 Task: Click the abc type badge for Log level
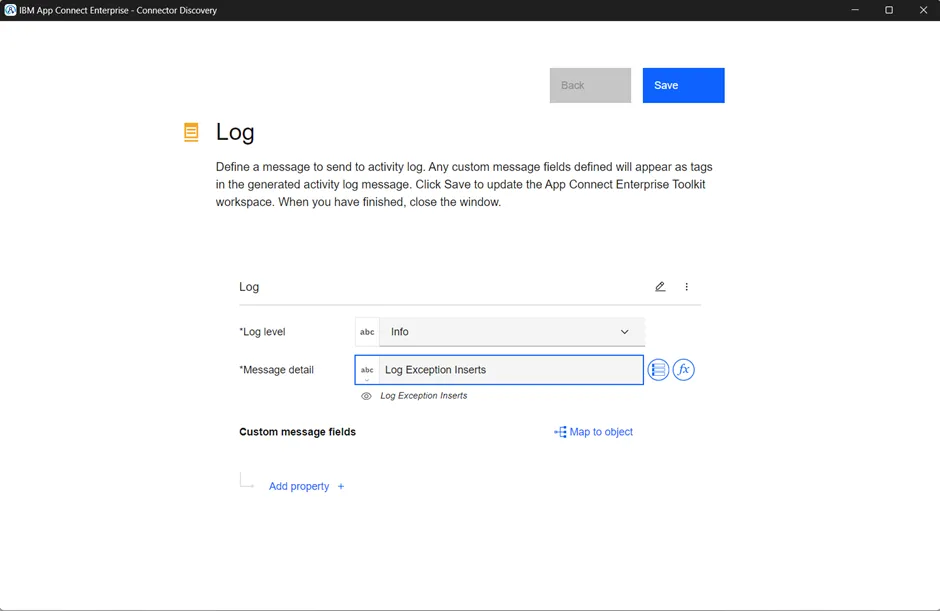367,332
